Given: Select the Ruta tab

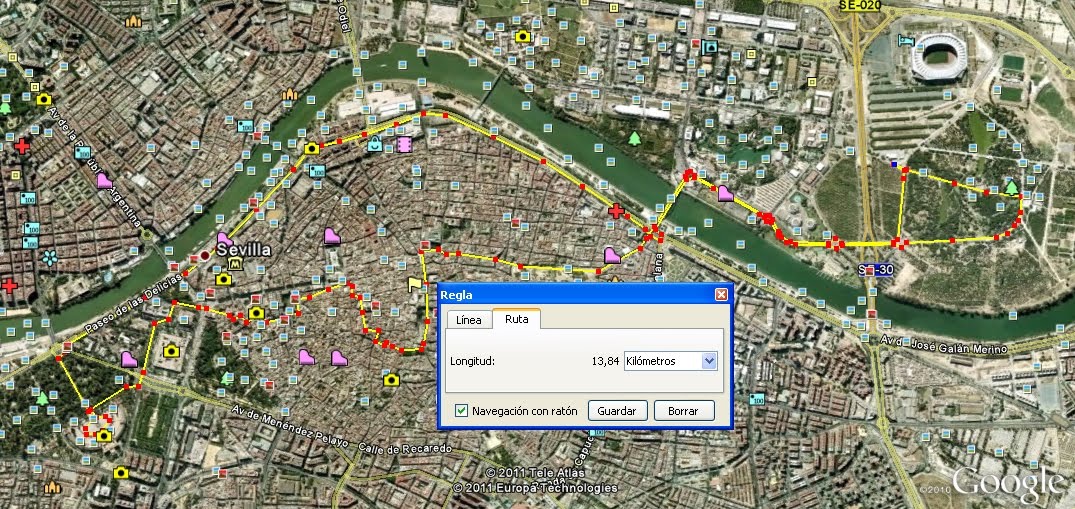Looking at the screenshot, I should pos(516,319).
